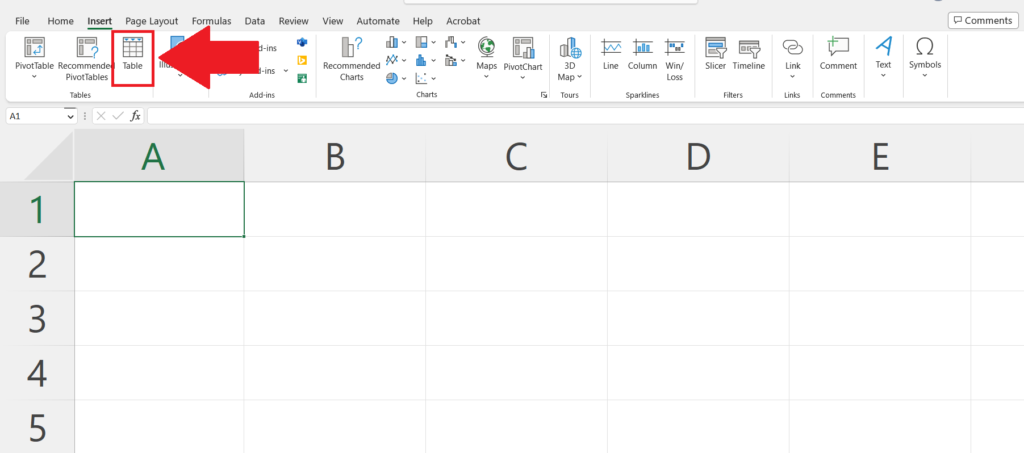Click the Recommended PivotTables icon
Viewport: 1024px width, 453px height.
93,58
